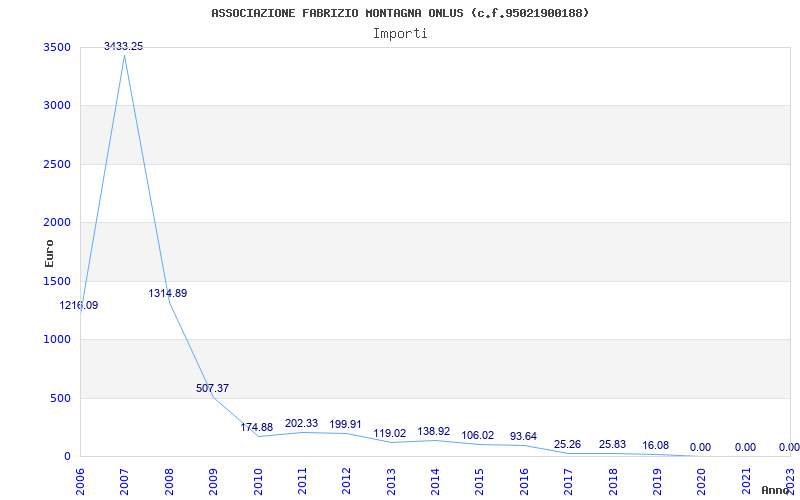This screenshot has height=500, width=800.
Task: Select the 174.88 data label
Action: tap(257, 427)
